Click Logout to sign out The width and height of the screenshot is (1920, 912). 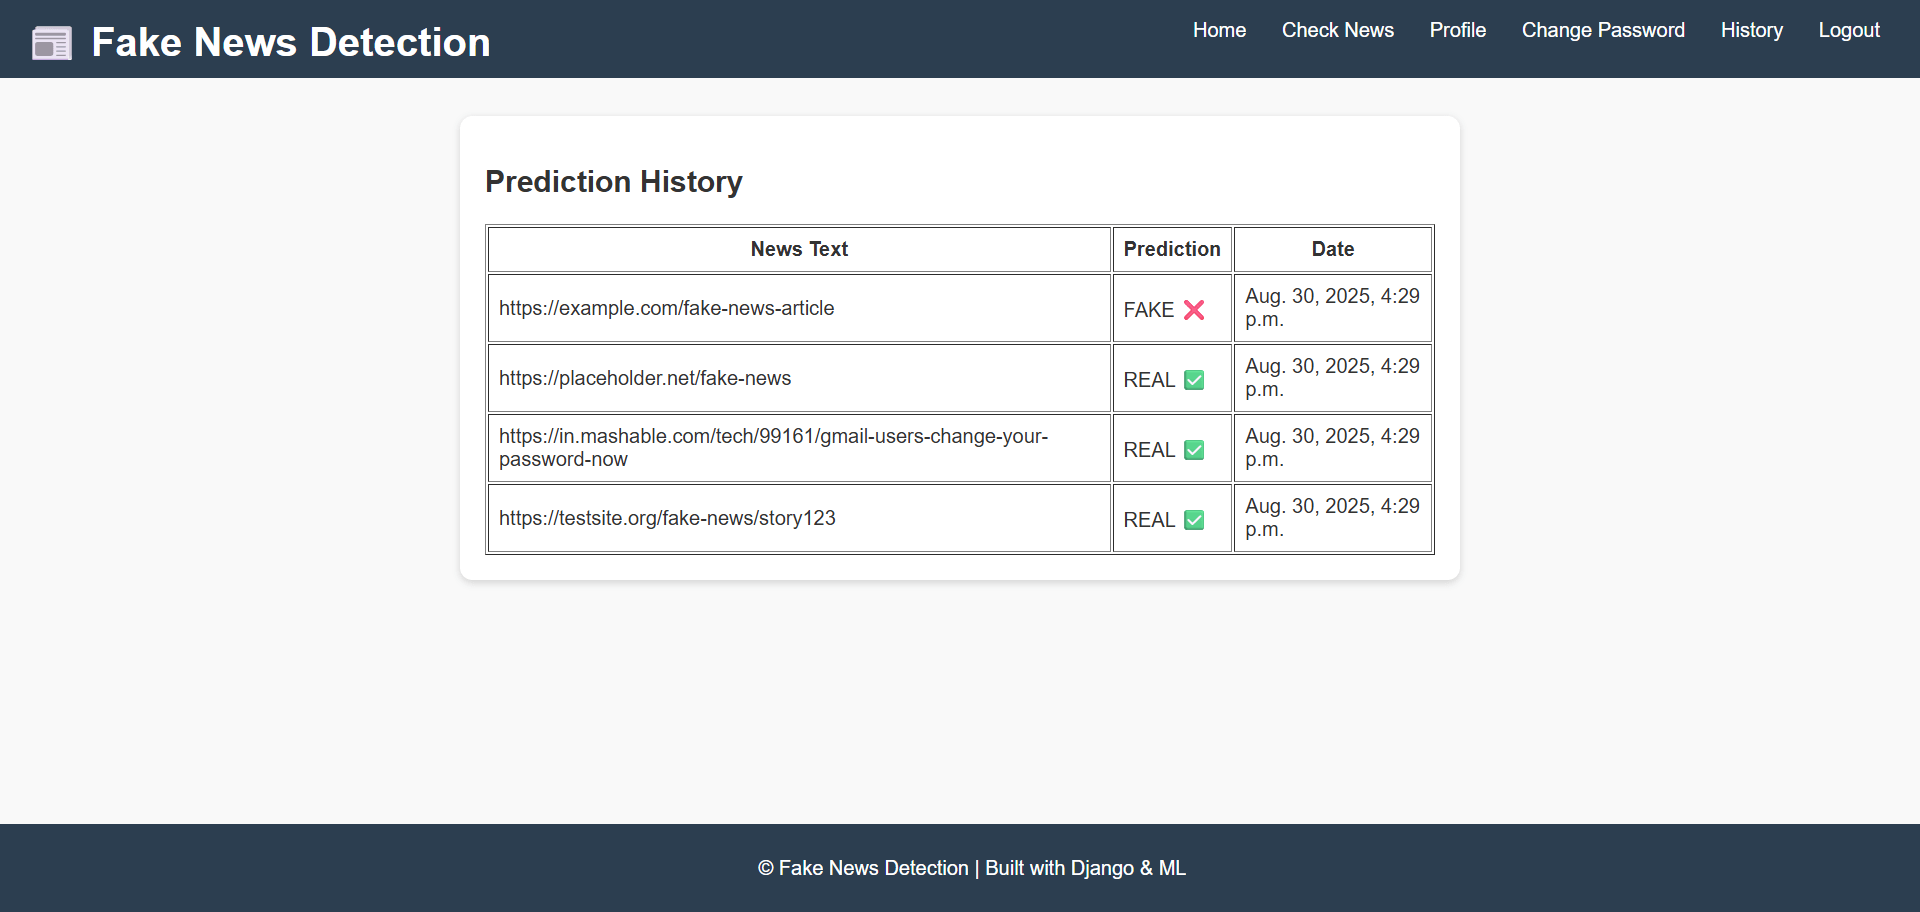[1849, 30]
